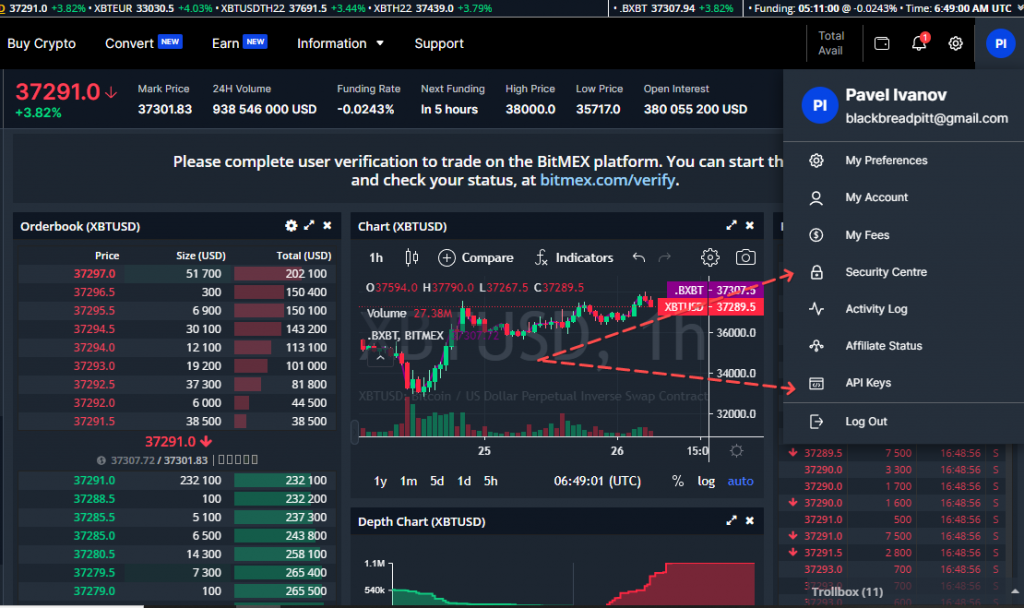Expand the Depth Chart panel to fullscreen
Screen dimensions: 1024x608
(731, 520)
